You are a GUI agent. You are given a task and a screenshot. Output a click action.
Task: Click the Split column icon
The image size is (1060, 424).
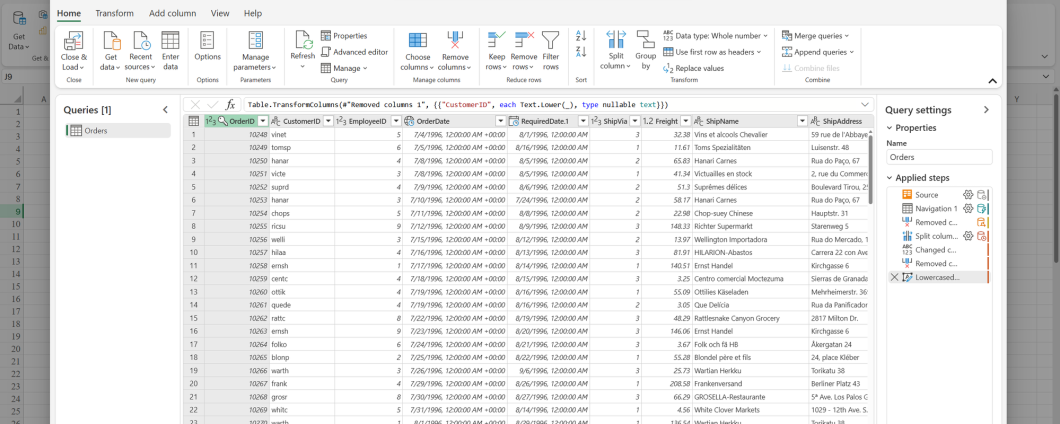coord(616,39)
